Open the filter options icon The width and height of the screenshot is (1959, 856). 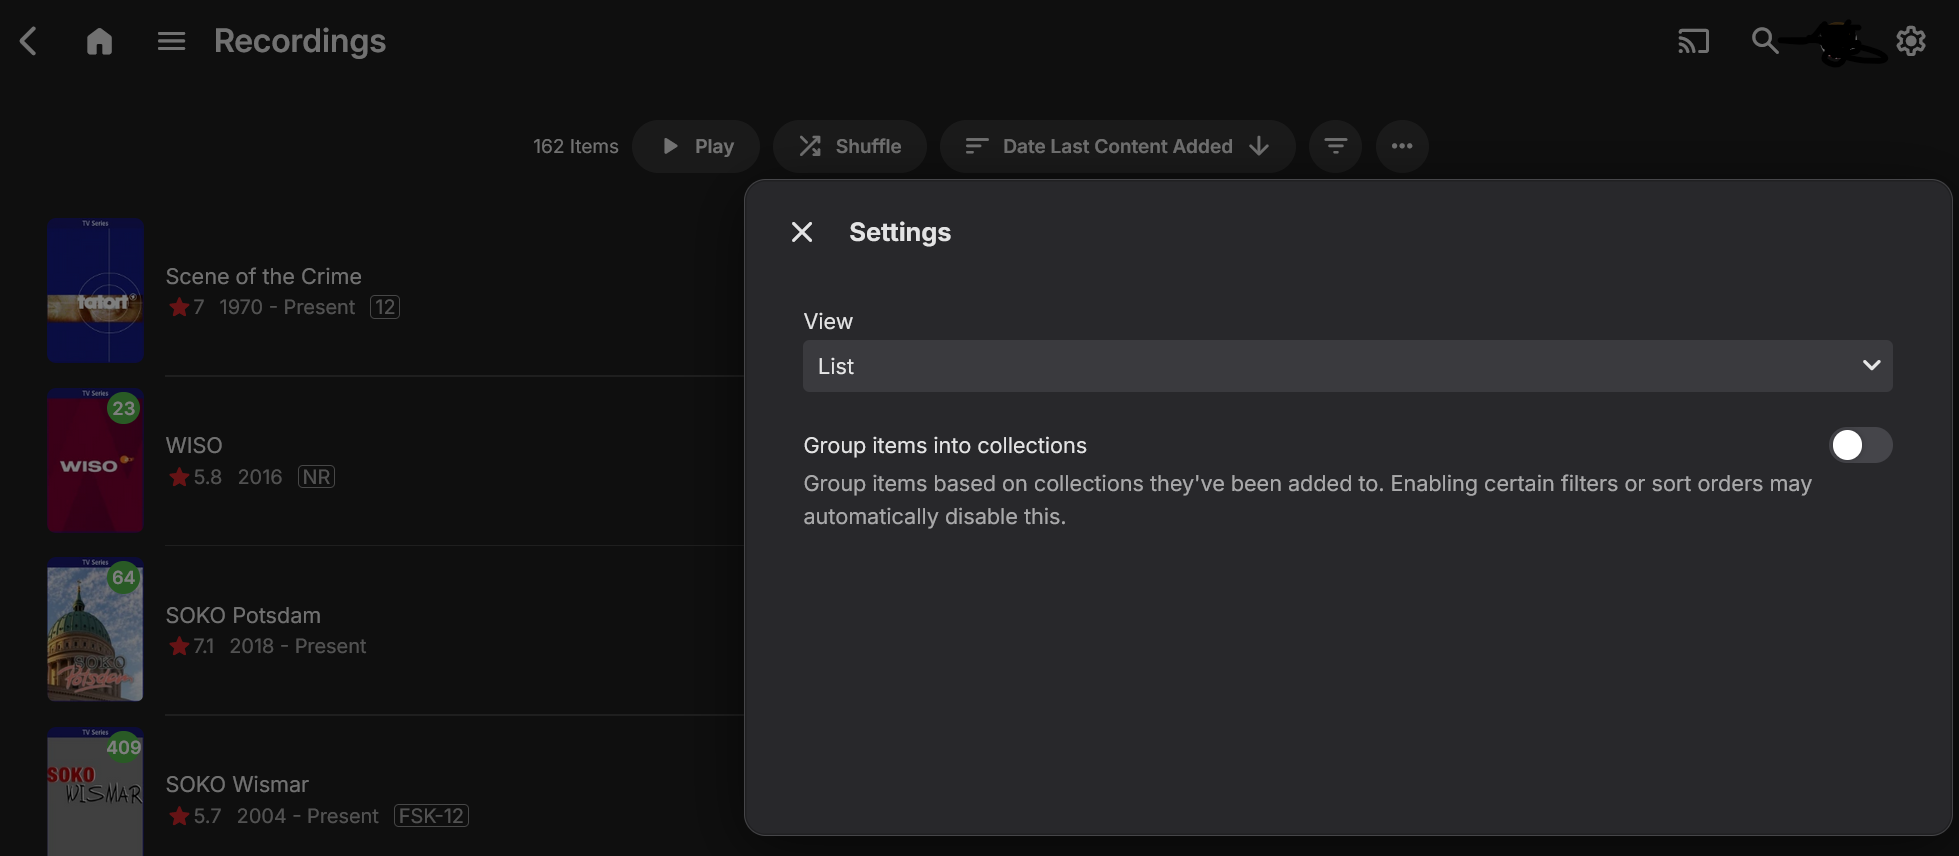[1335, 146]
